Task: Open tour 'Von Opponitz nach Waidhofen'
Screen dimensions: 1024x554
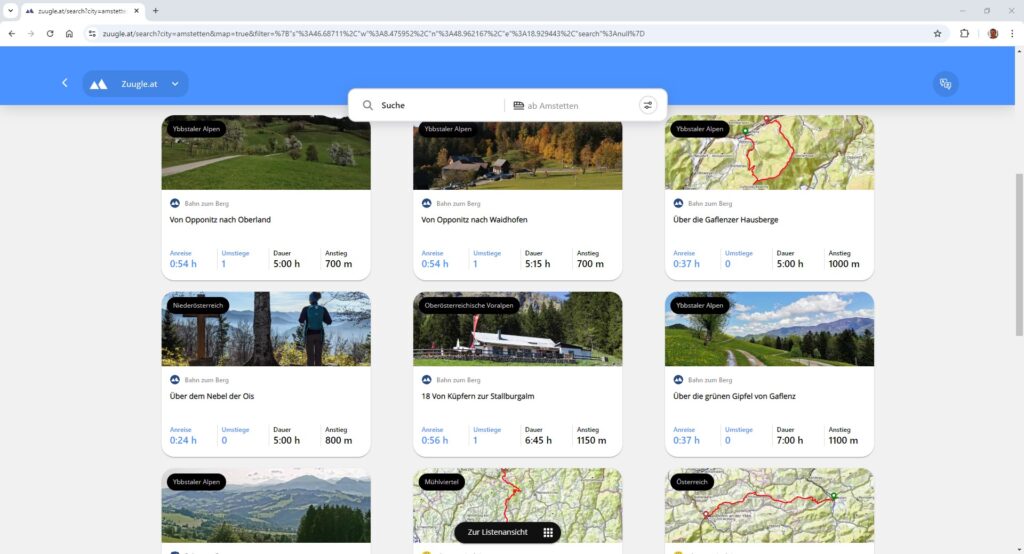Action: click(474, 220)
